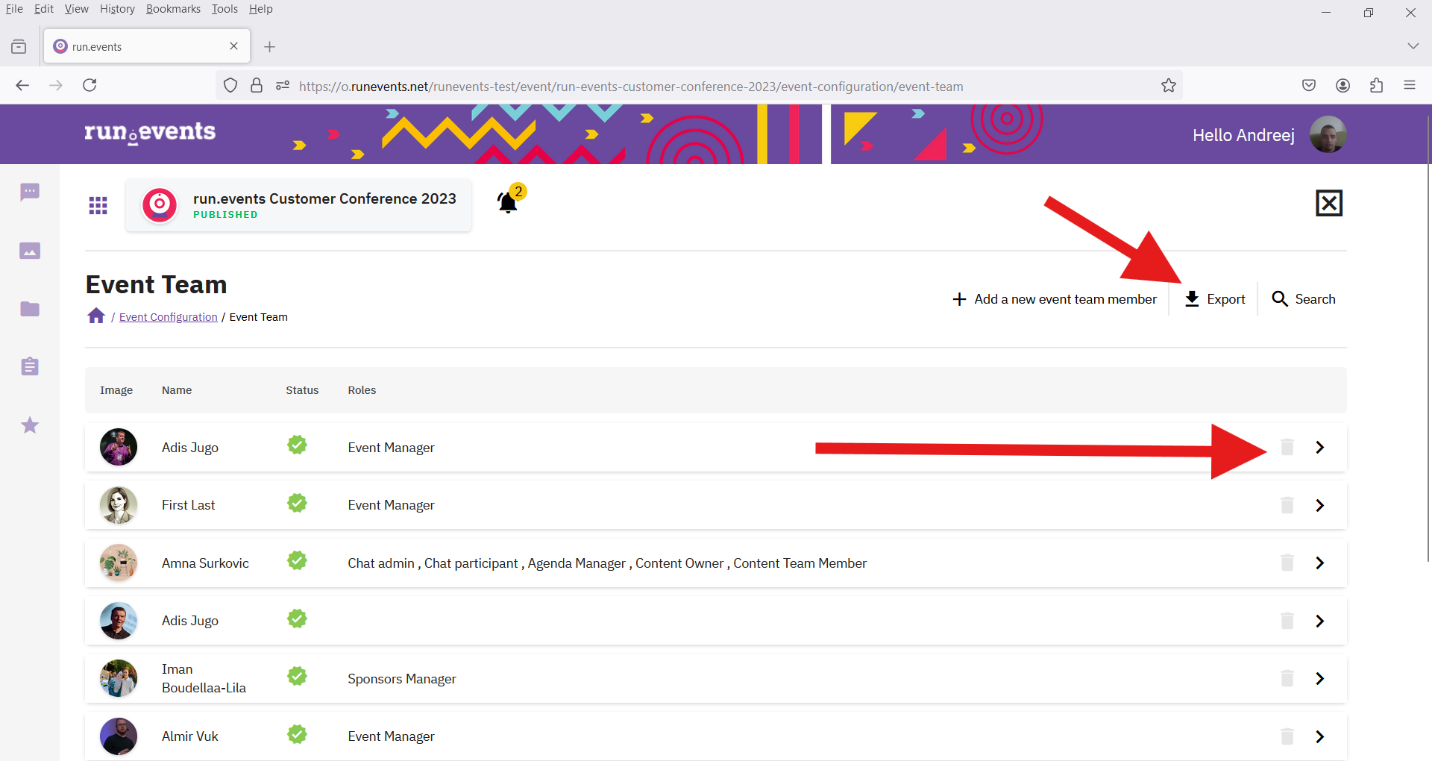This screenshot has height=761, width=1432.
Task: Open the Tools menu
Action: (225, 9)
